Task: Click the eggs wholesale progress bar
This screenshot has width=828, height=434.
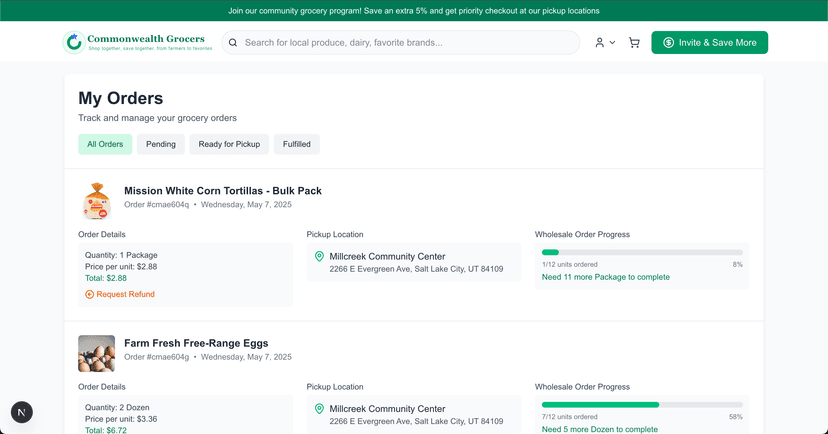Action: tap(642, 405)
